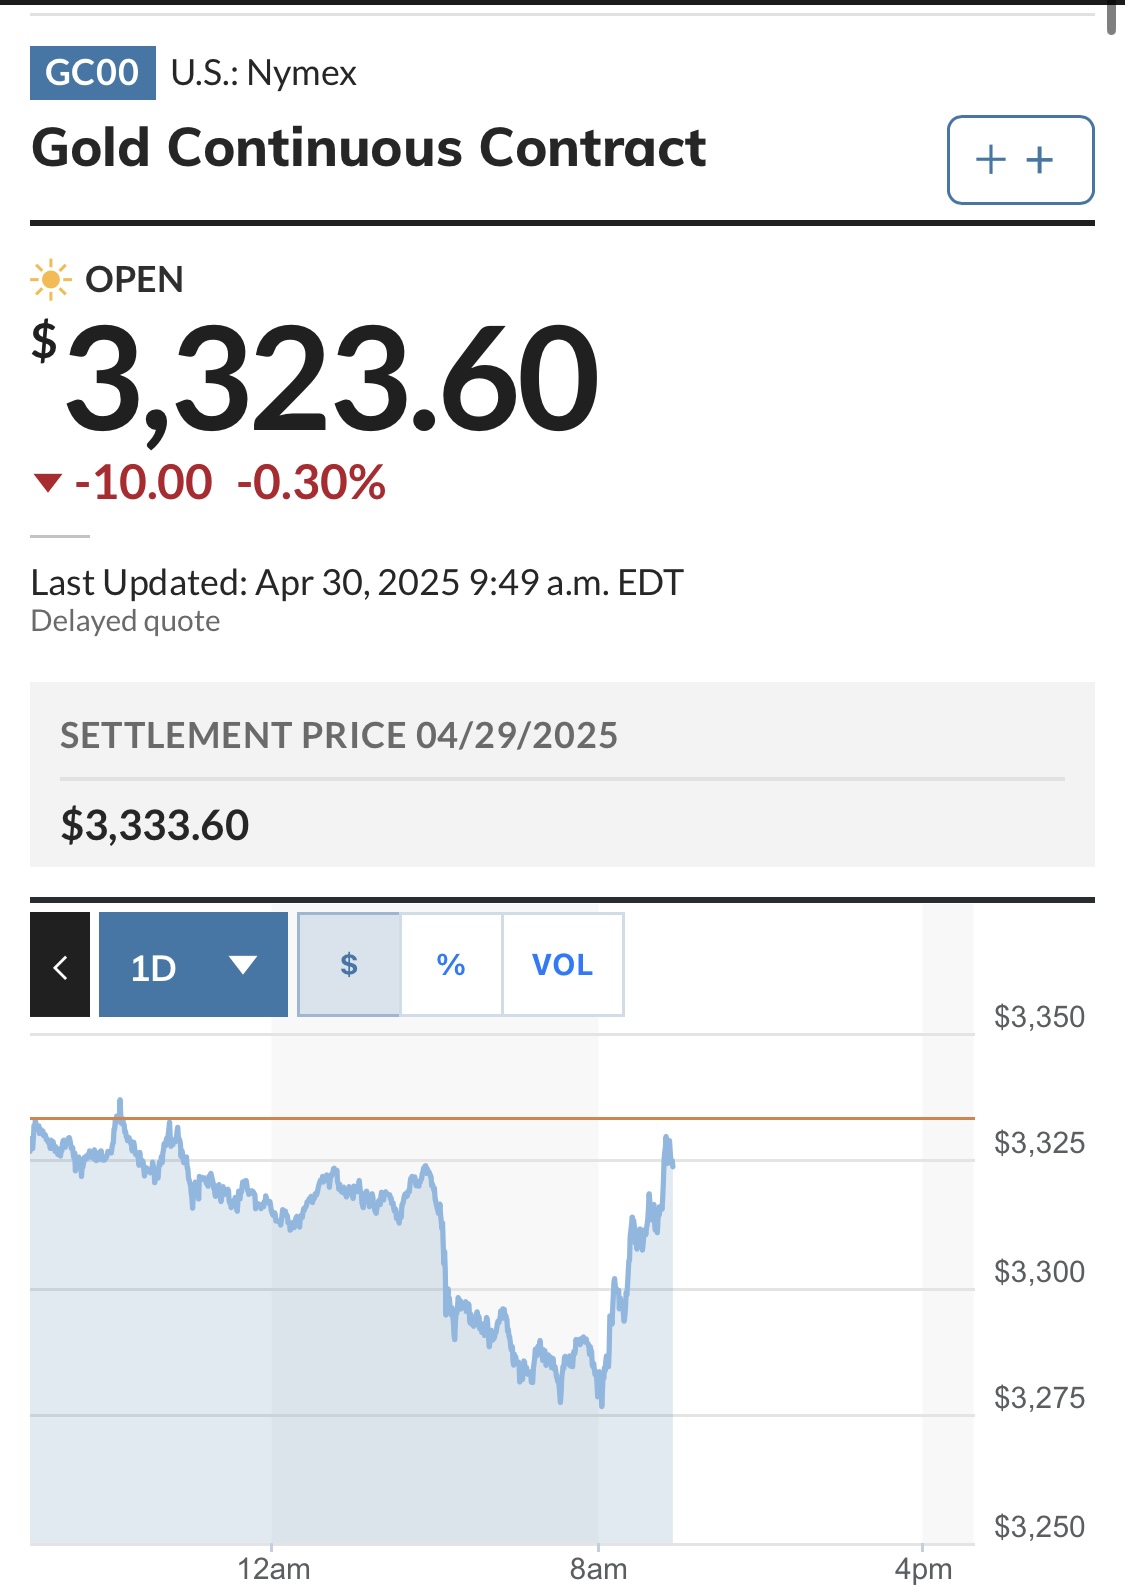Click the $3,325 price axis label
Viewport: 1125px width, 1590px height.
pyautogui.click(x=1039, y=1143)
